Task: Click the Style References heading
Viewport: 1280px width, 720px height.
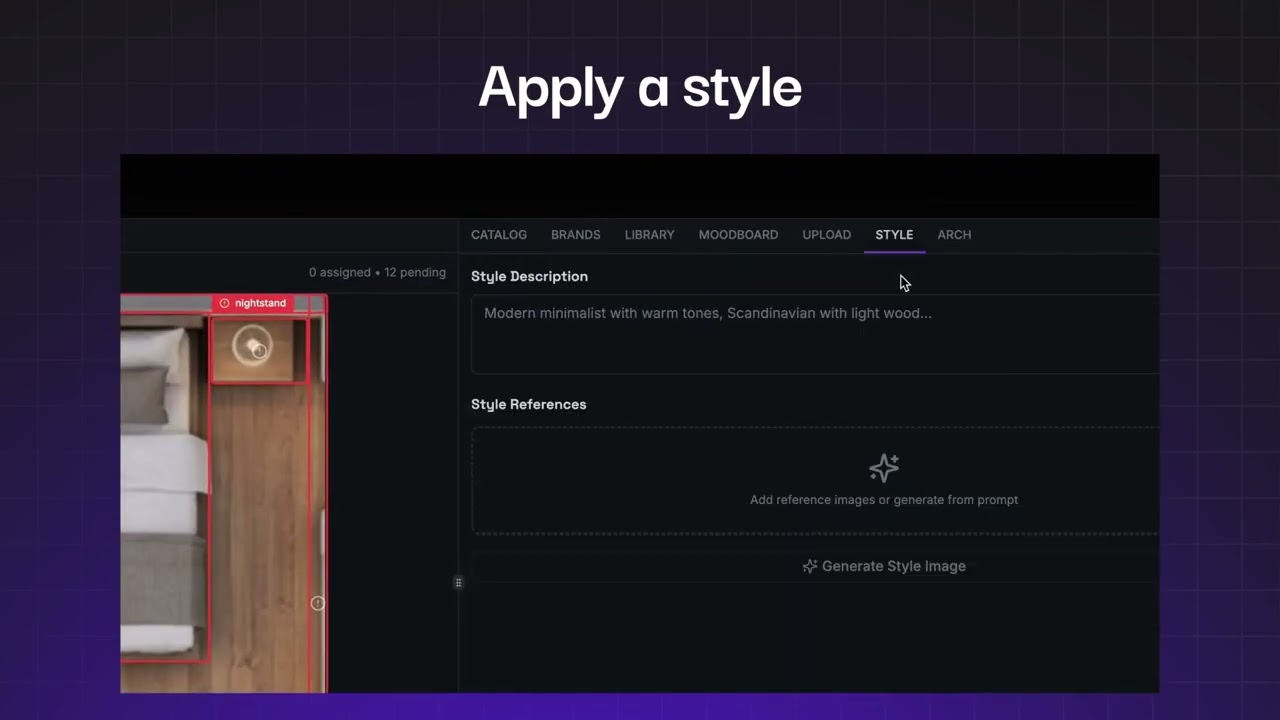Action: (529, 404)
